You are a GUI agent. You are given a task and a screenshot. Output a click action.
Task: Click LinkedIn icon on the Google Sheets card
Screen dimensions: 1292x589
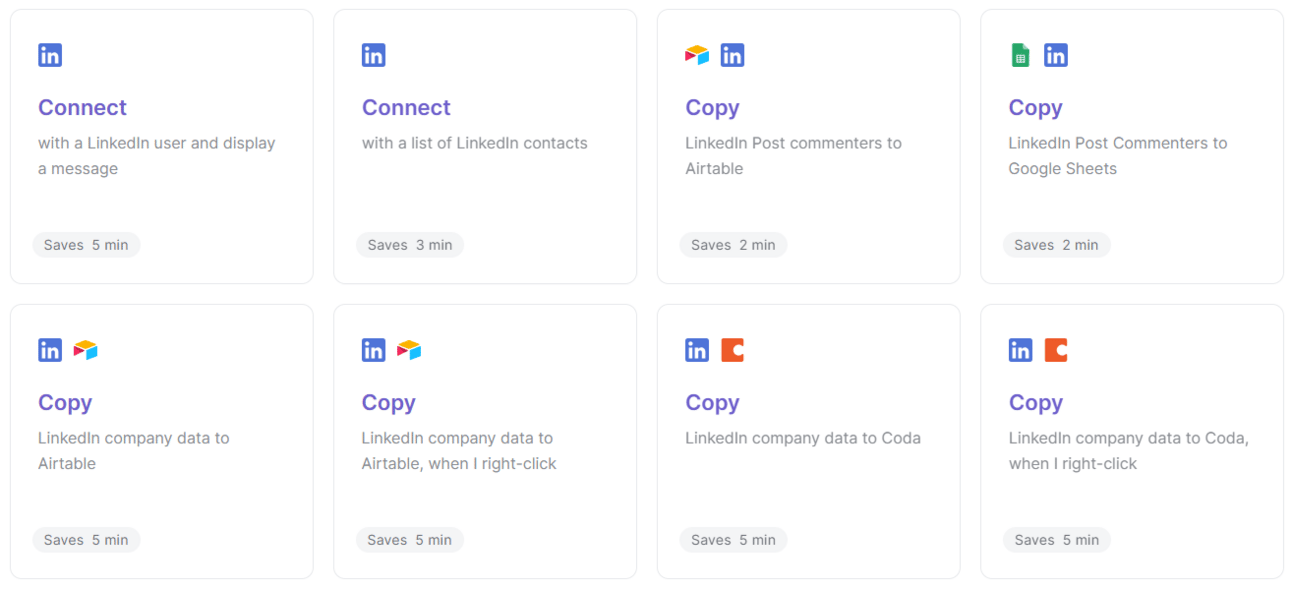coord(1056,55)
